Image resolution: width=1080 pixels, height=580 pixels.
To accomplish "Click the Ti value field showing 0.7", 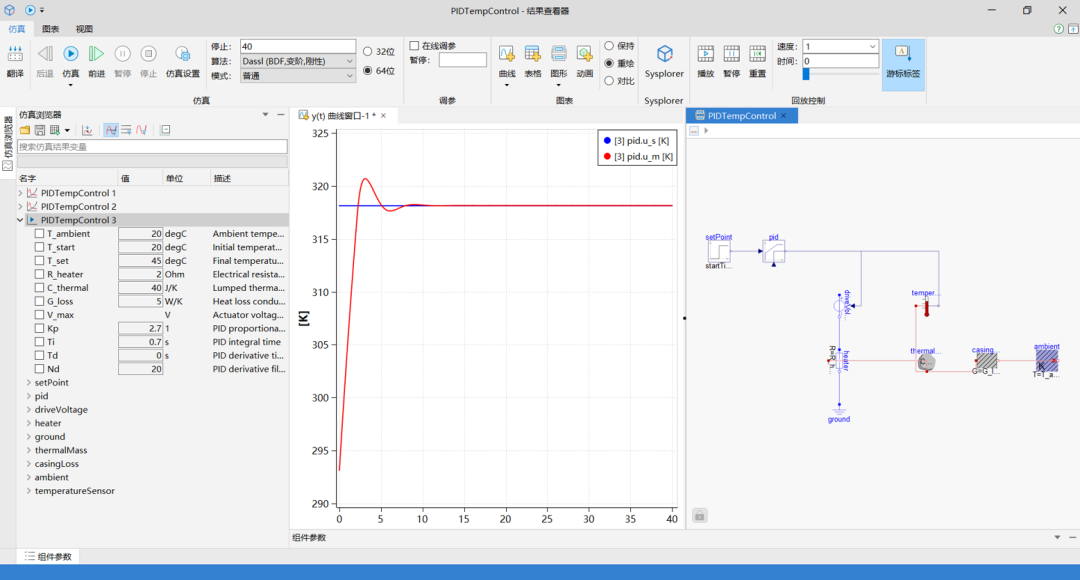I will [x=141, y=342].
